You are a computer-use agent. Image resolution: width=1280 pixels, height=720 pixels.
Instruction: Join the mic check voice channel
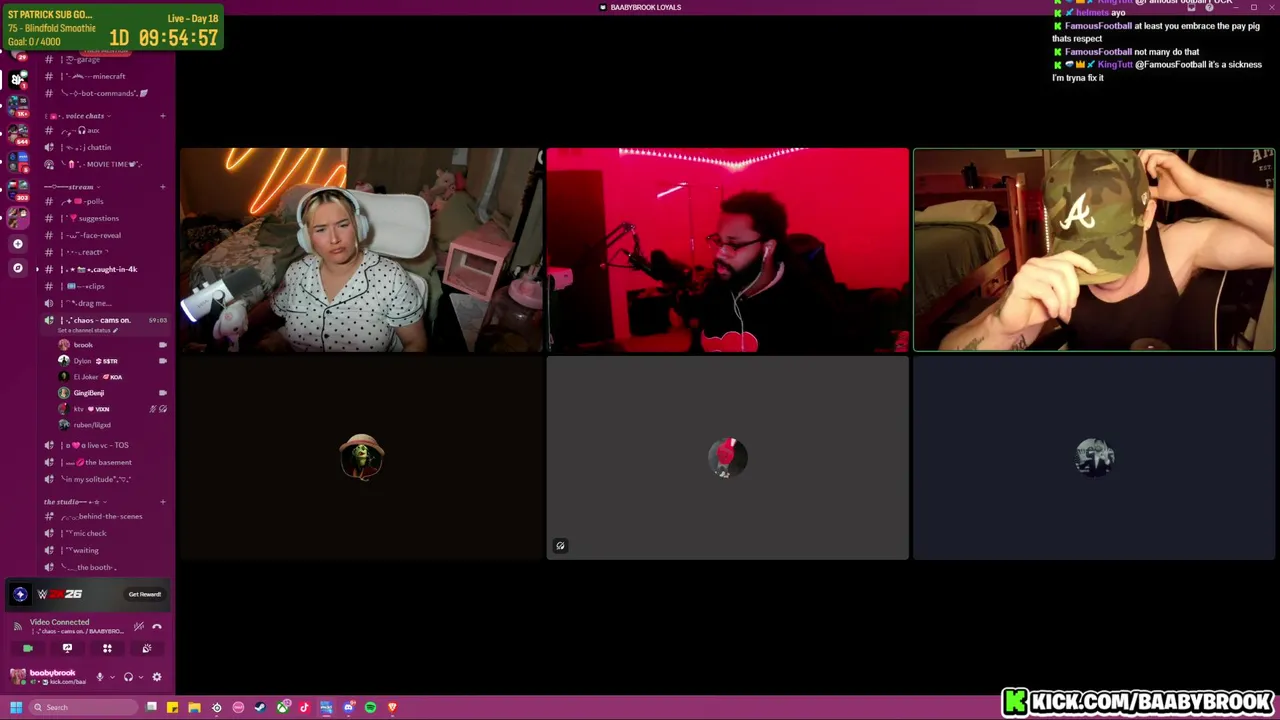105,533
